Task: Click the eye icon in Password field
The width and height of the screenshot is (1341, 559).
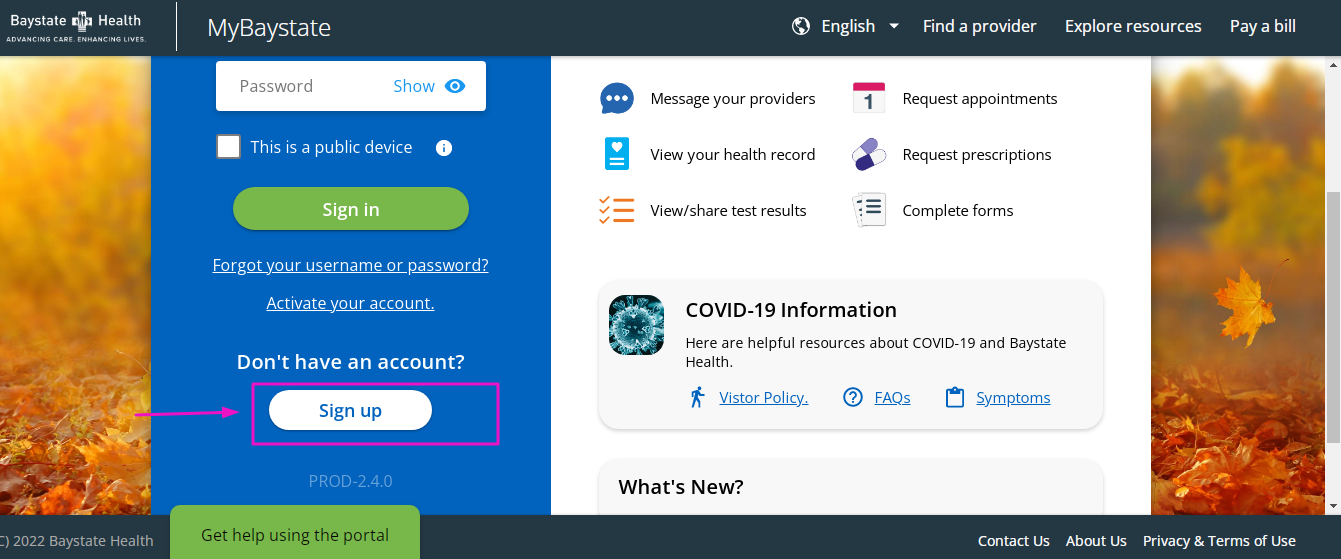Action: pos(455,86)
